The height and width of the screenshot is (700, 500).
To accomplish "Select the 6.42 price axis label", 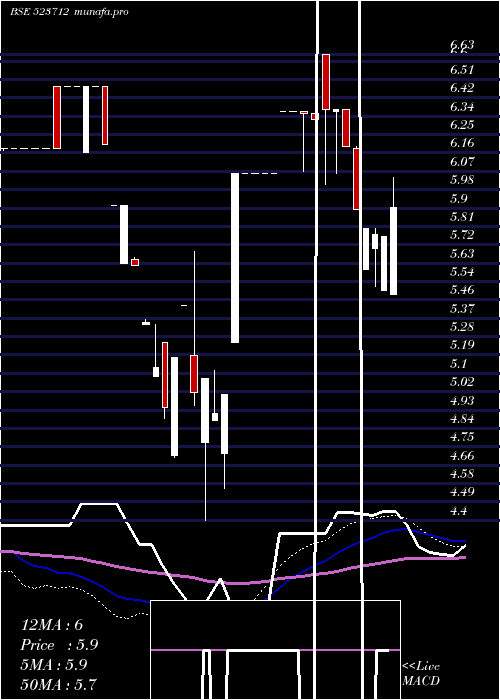I will tap(462, 88).
